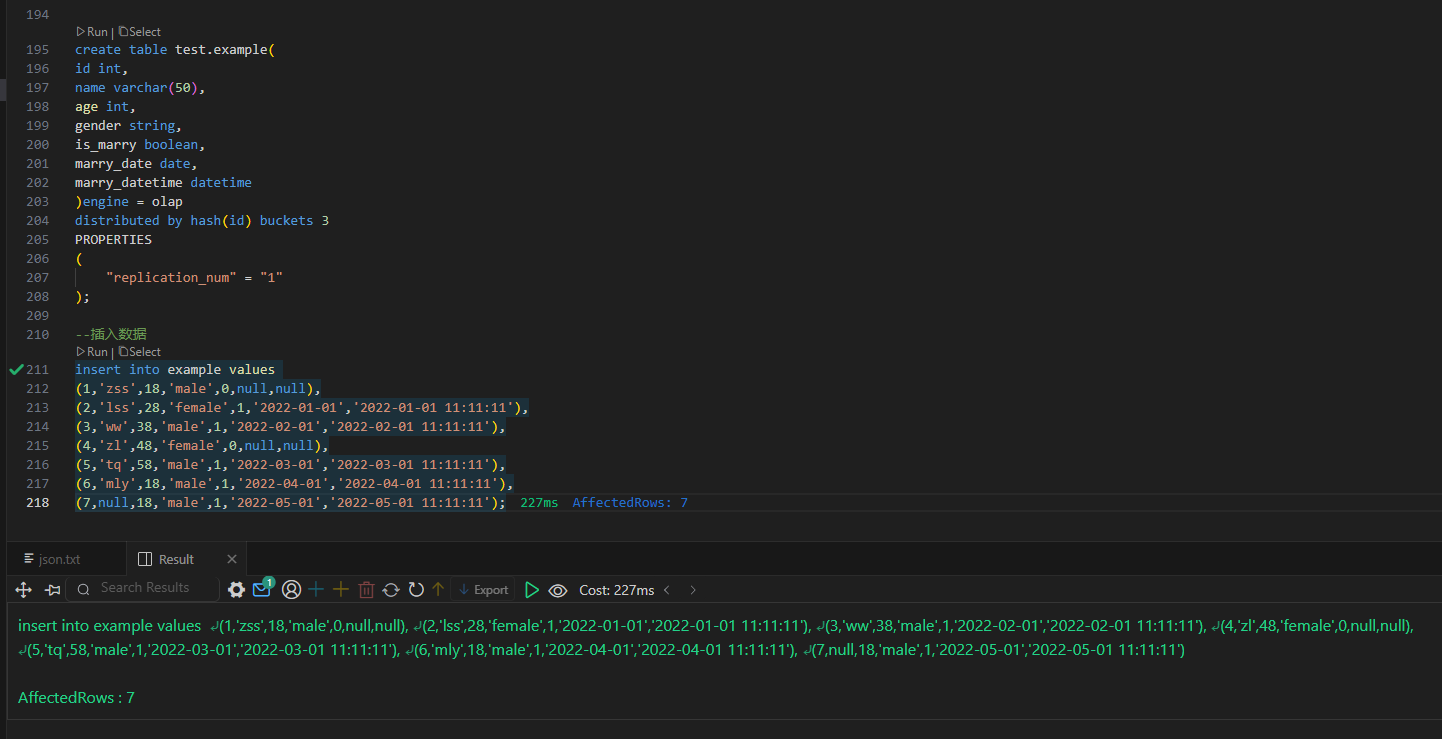Click 'is_marry boolean,' on line 200
This screenshot has height=739, width=1442.
pos(140,145)
